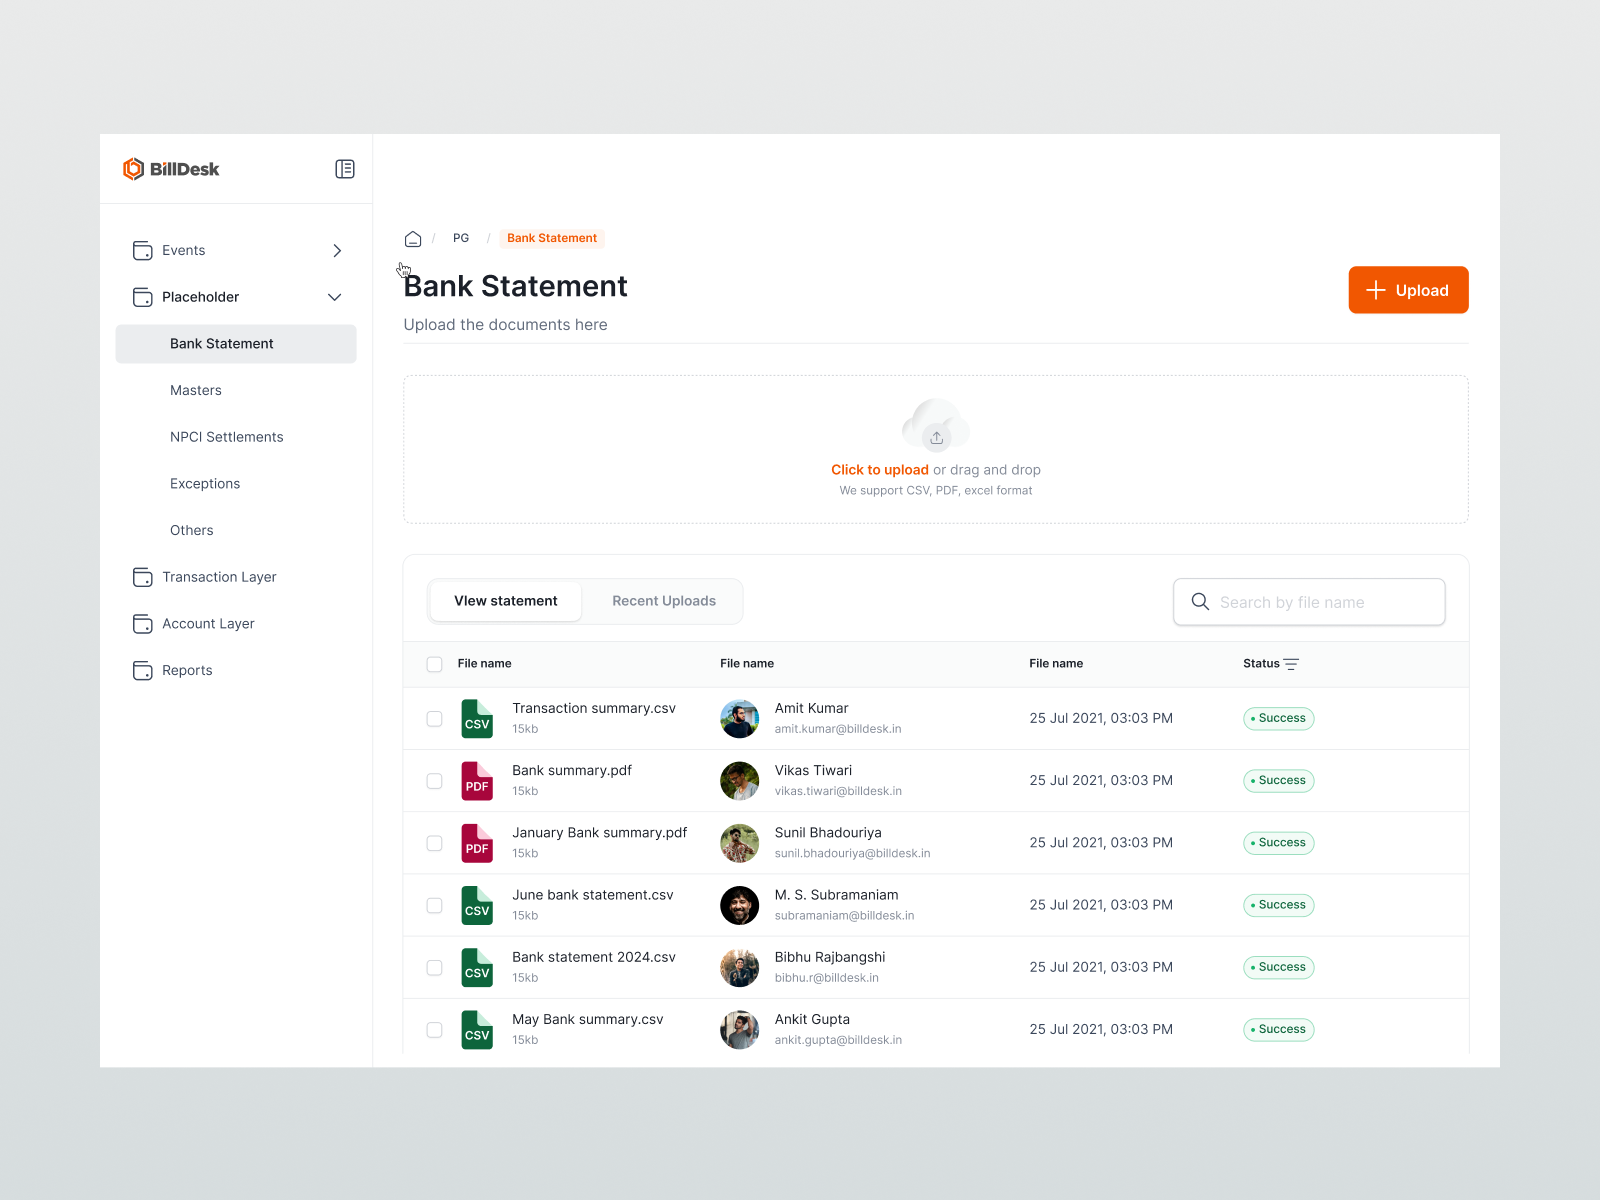Select NPCI Settlements in the sidebar menu
The height and width of the screenshot is (1200, 1600).
coord(226,437)
